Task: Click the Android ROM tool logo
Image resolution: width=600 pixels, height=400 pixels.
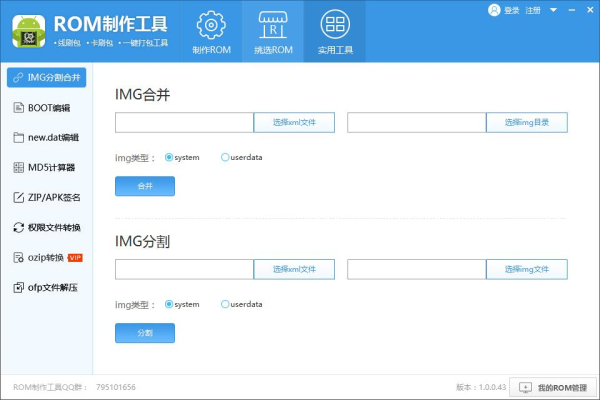Action: pos(29,31)
